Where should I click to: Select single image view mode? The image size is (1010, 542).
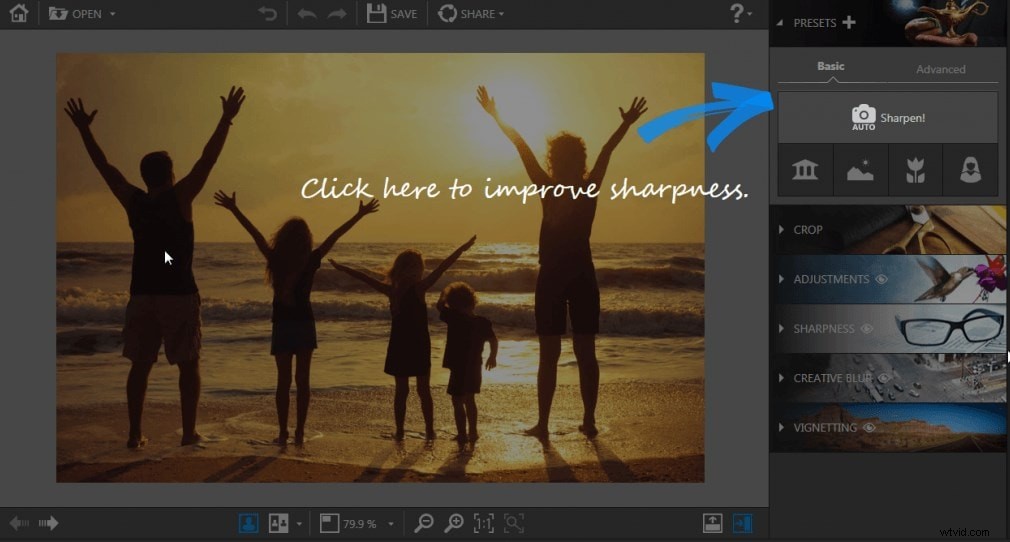[x=249, y=523]
